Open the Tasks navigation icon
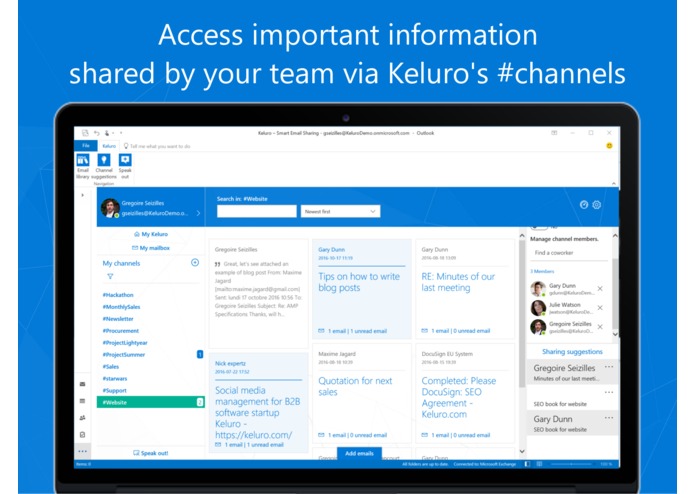Viewport: 695px width, 494px height. pos(82,435)
